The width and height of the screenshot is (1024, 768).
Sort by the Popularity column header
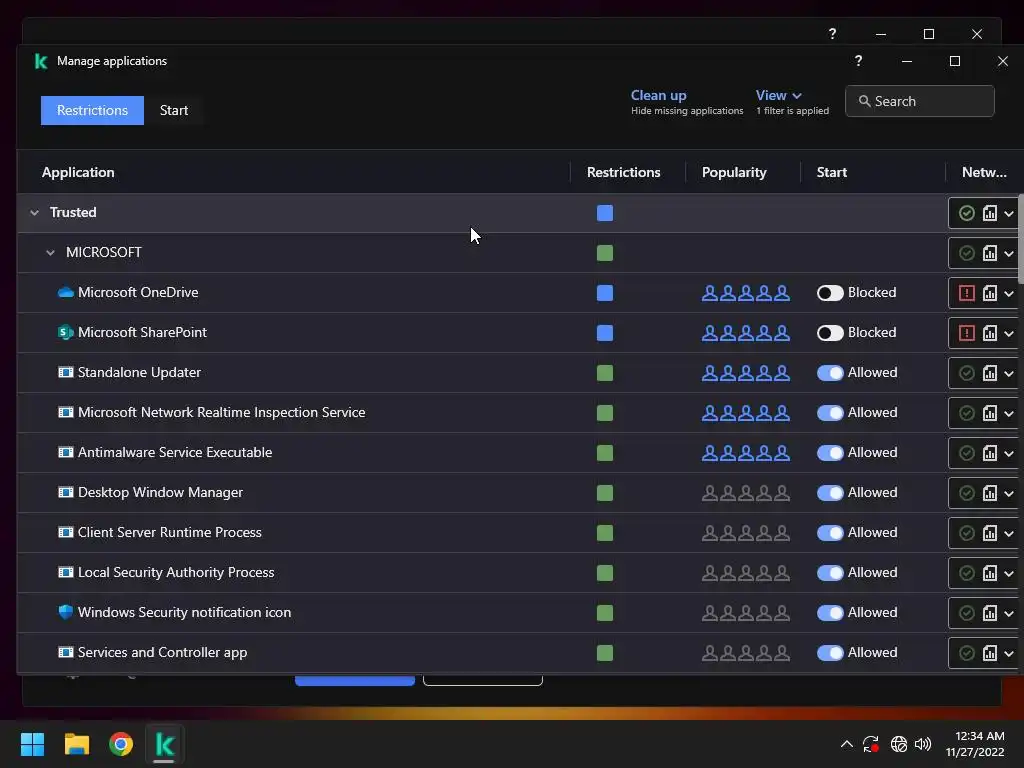734,172
